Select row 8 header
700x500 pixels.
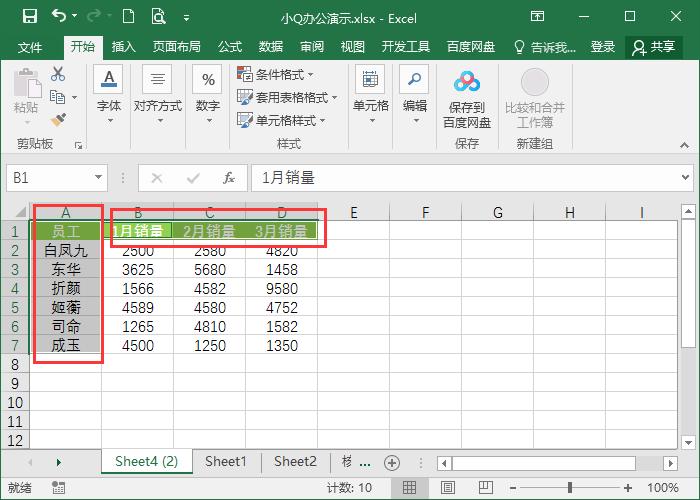(x=15, y=365)
